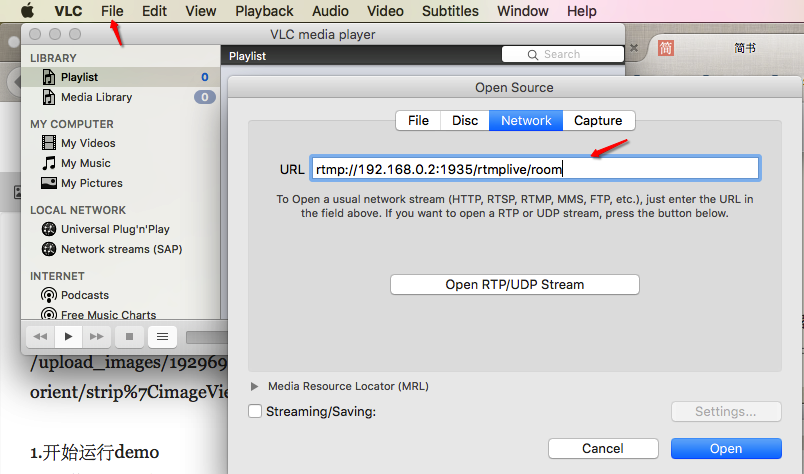Select My Videos in the sidebar
This screenshot has height=474, width=804.
[x=88, y=143]
